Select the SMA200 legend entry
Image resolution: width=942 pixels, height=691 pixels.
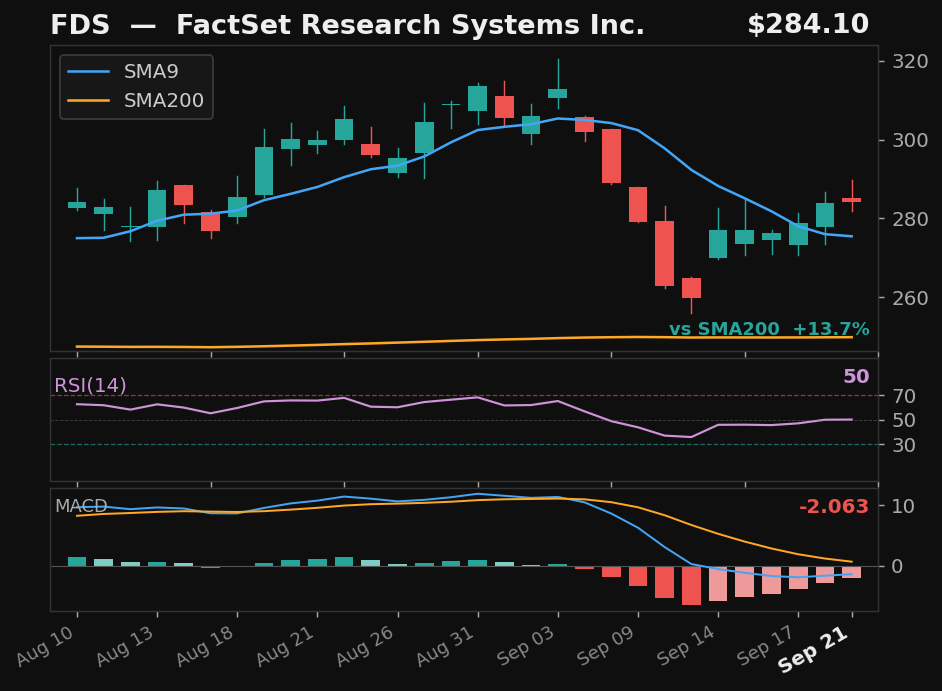(135, 100)
